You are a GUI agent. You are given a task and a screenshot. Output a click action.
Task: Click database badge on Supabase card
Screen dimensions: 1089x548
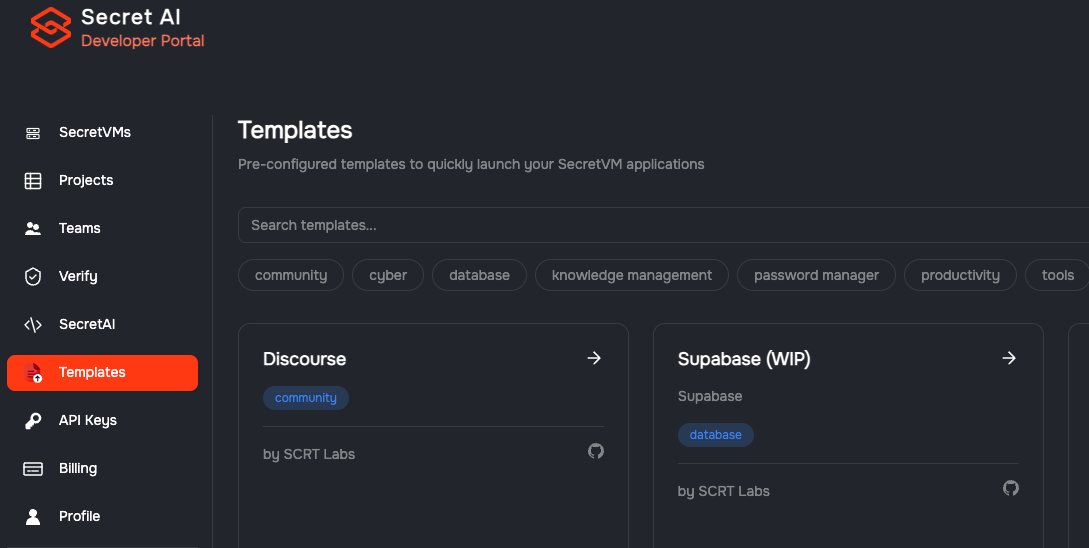[715, 435]
